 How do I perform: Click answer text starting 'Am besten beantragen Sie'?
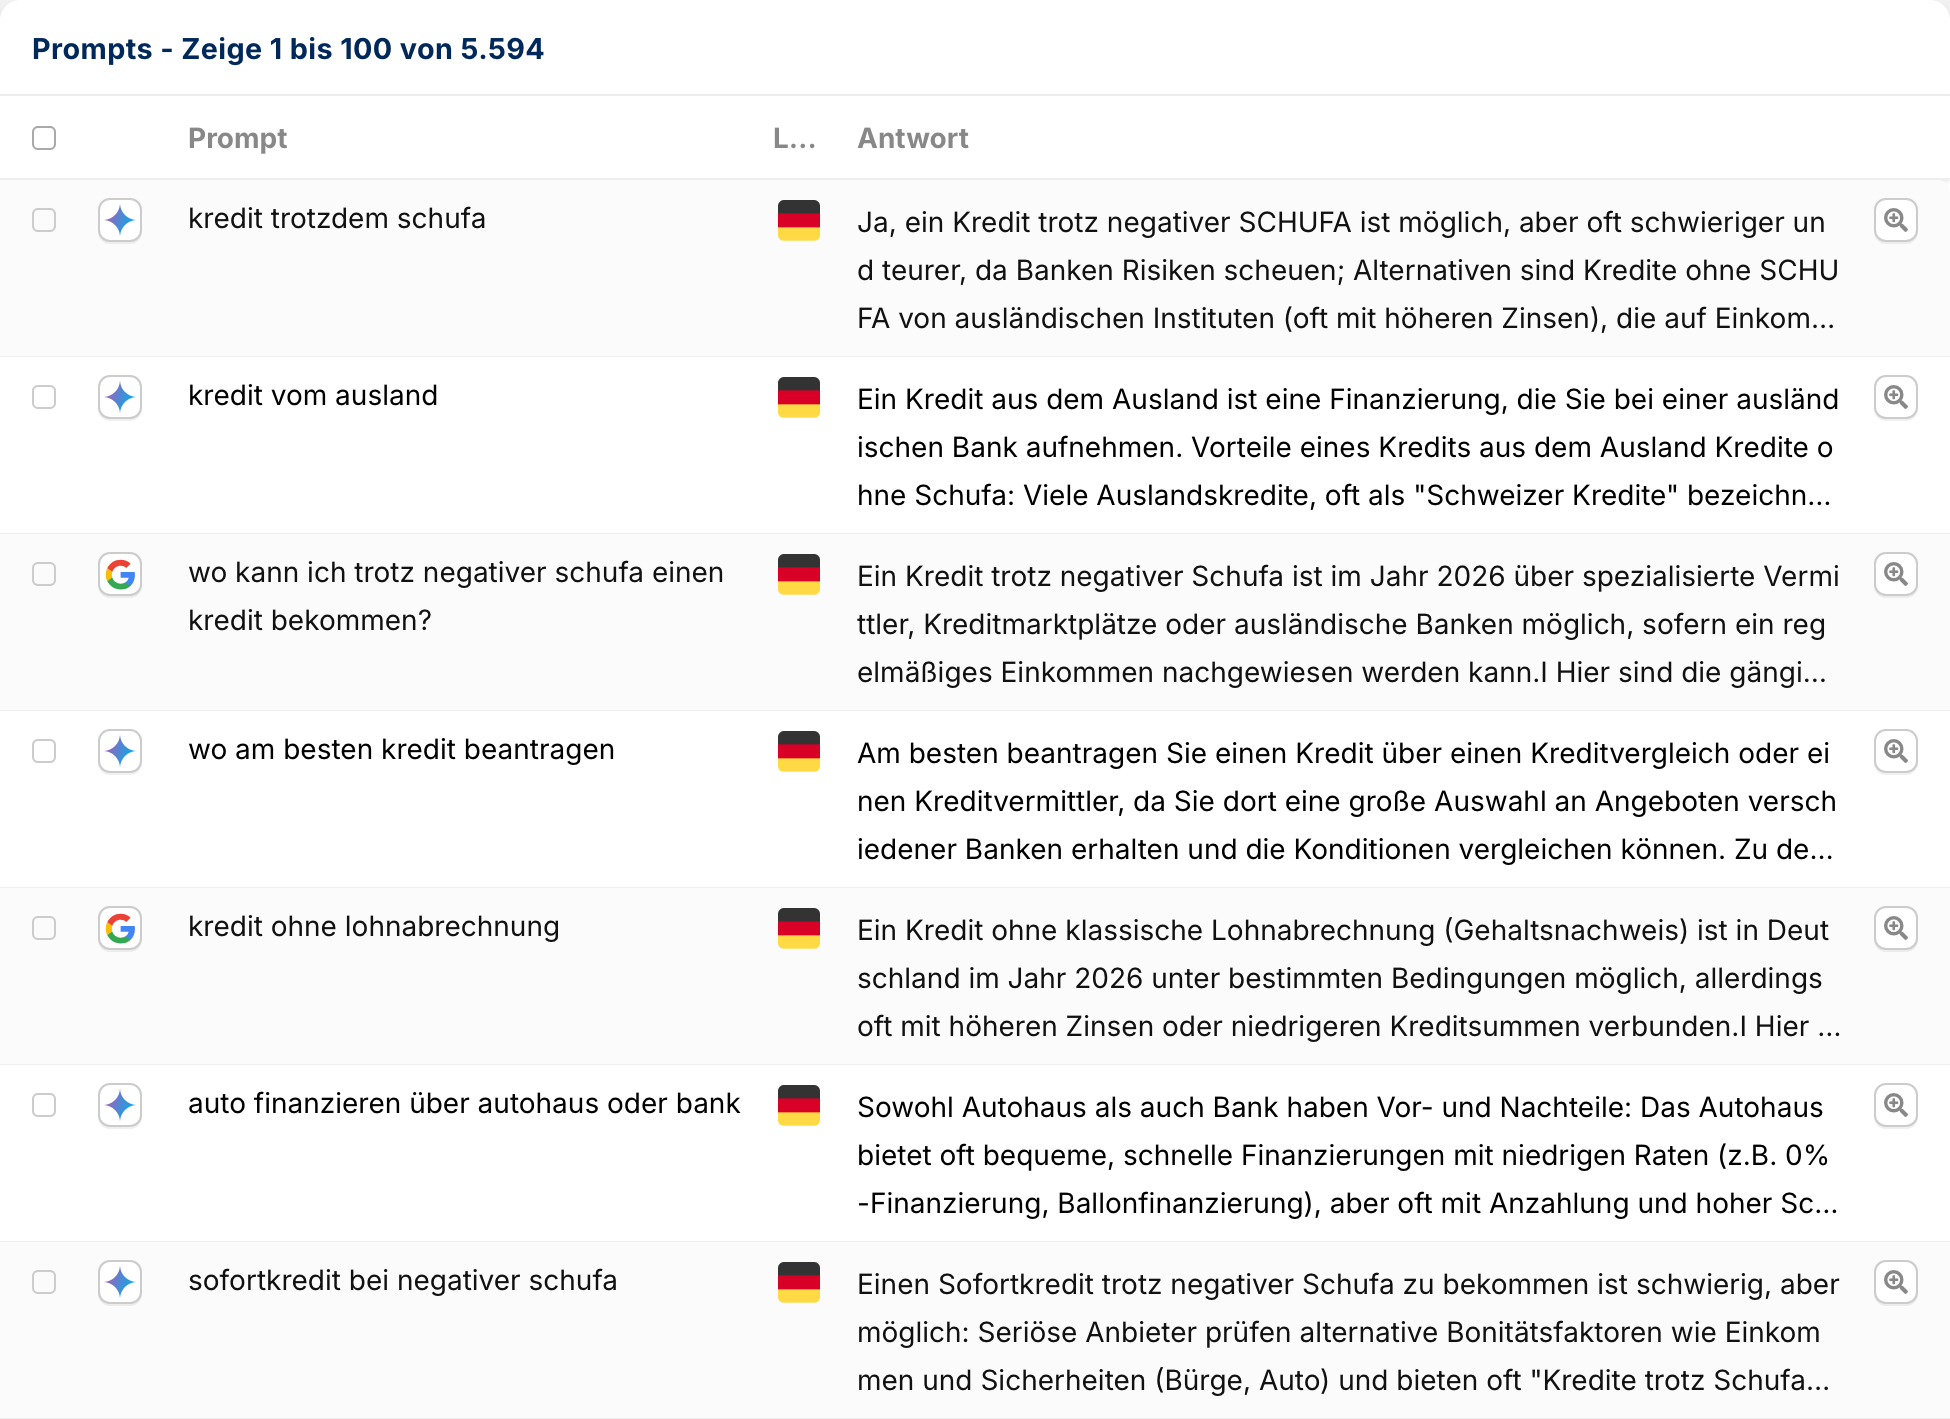click(x=1346, y=800)
